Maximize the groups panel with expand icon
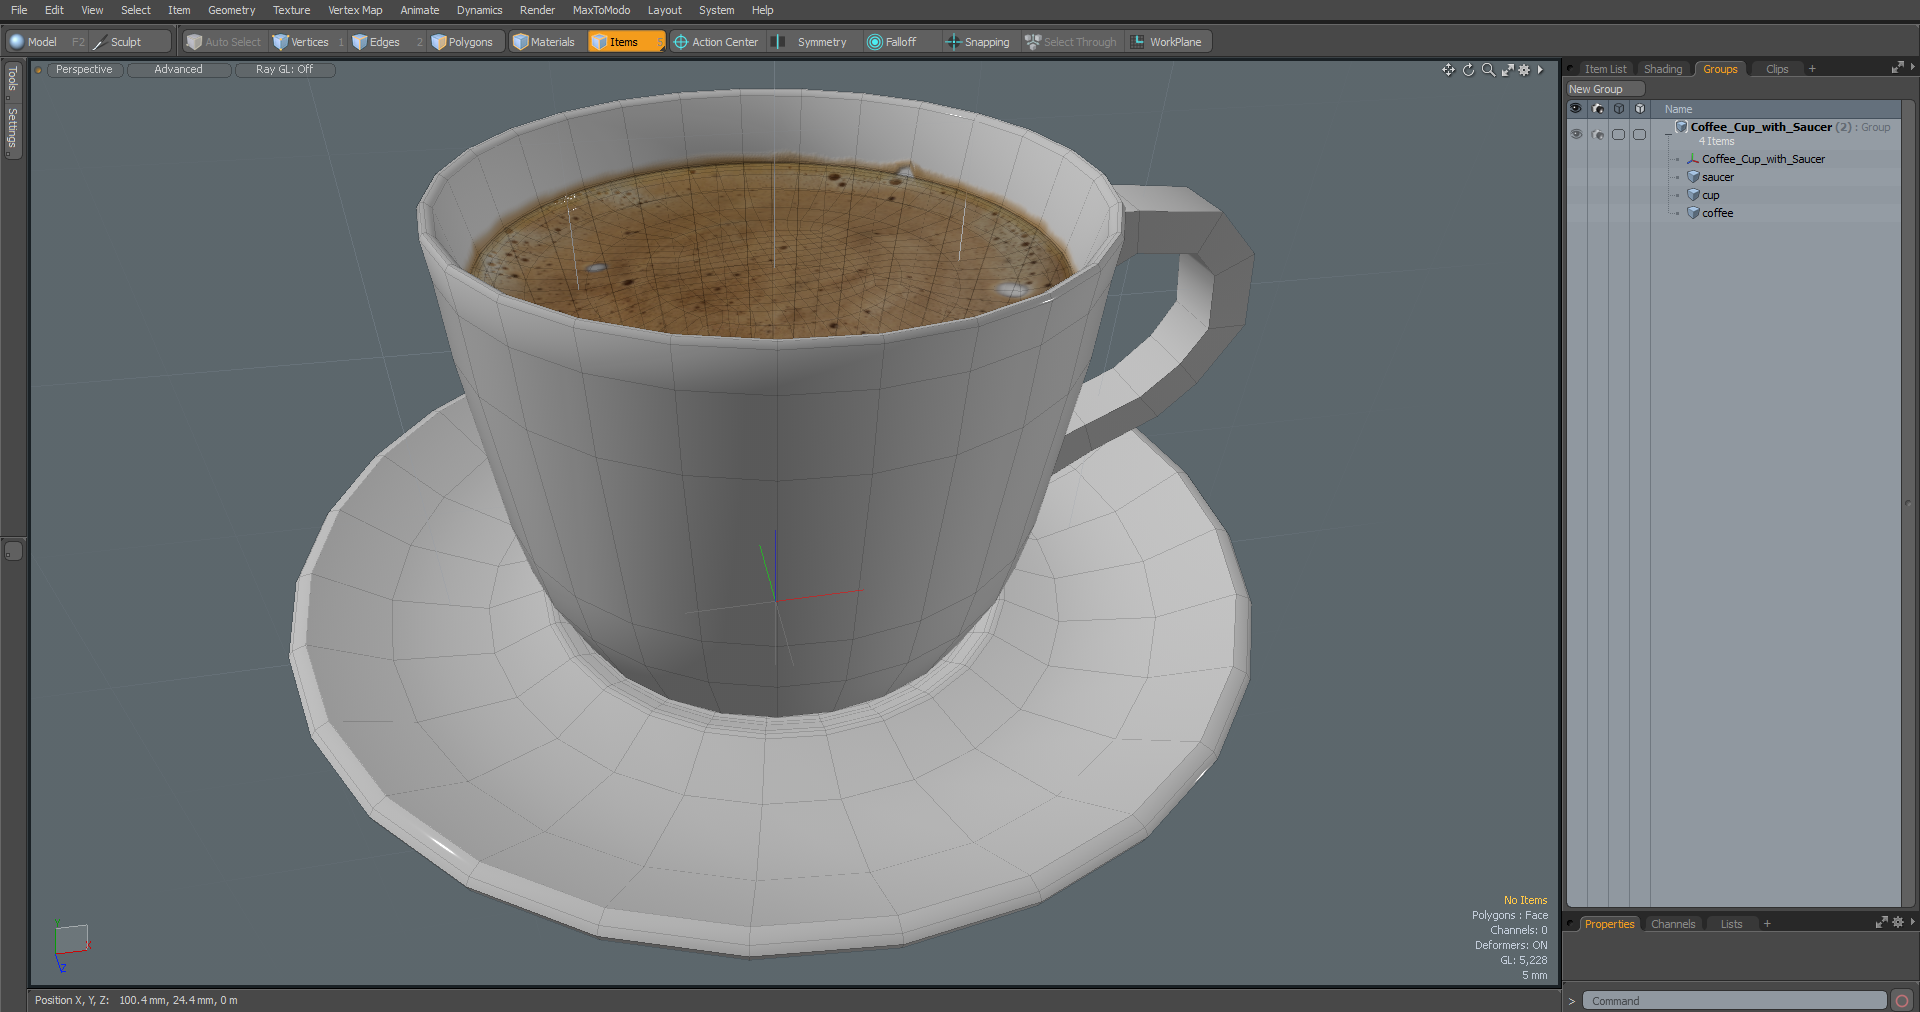 [1897, 68]
